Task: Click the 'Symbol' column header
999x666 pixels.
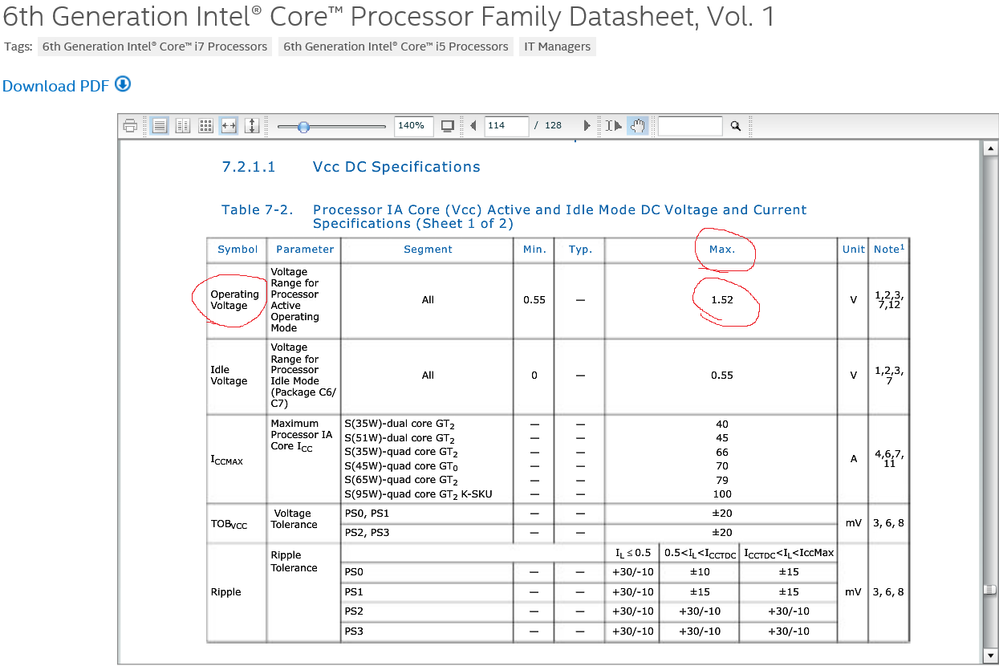Action: 238,249
